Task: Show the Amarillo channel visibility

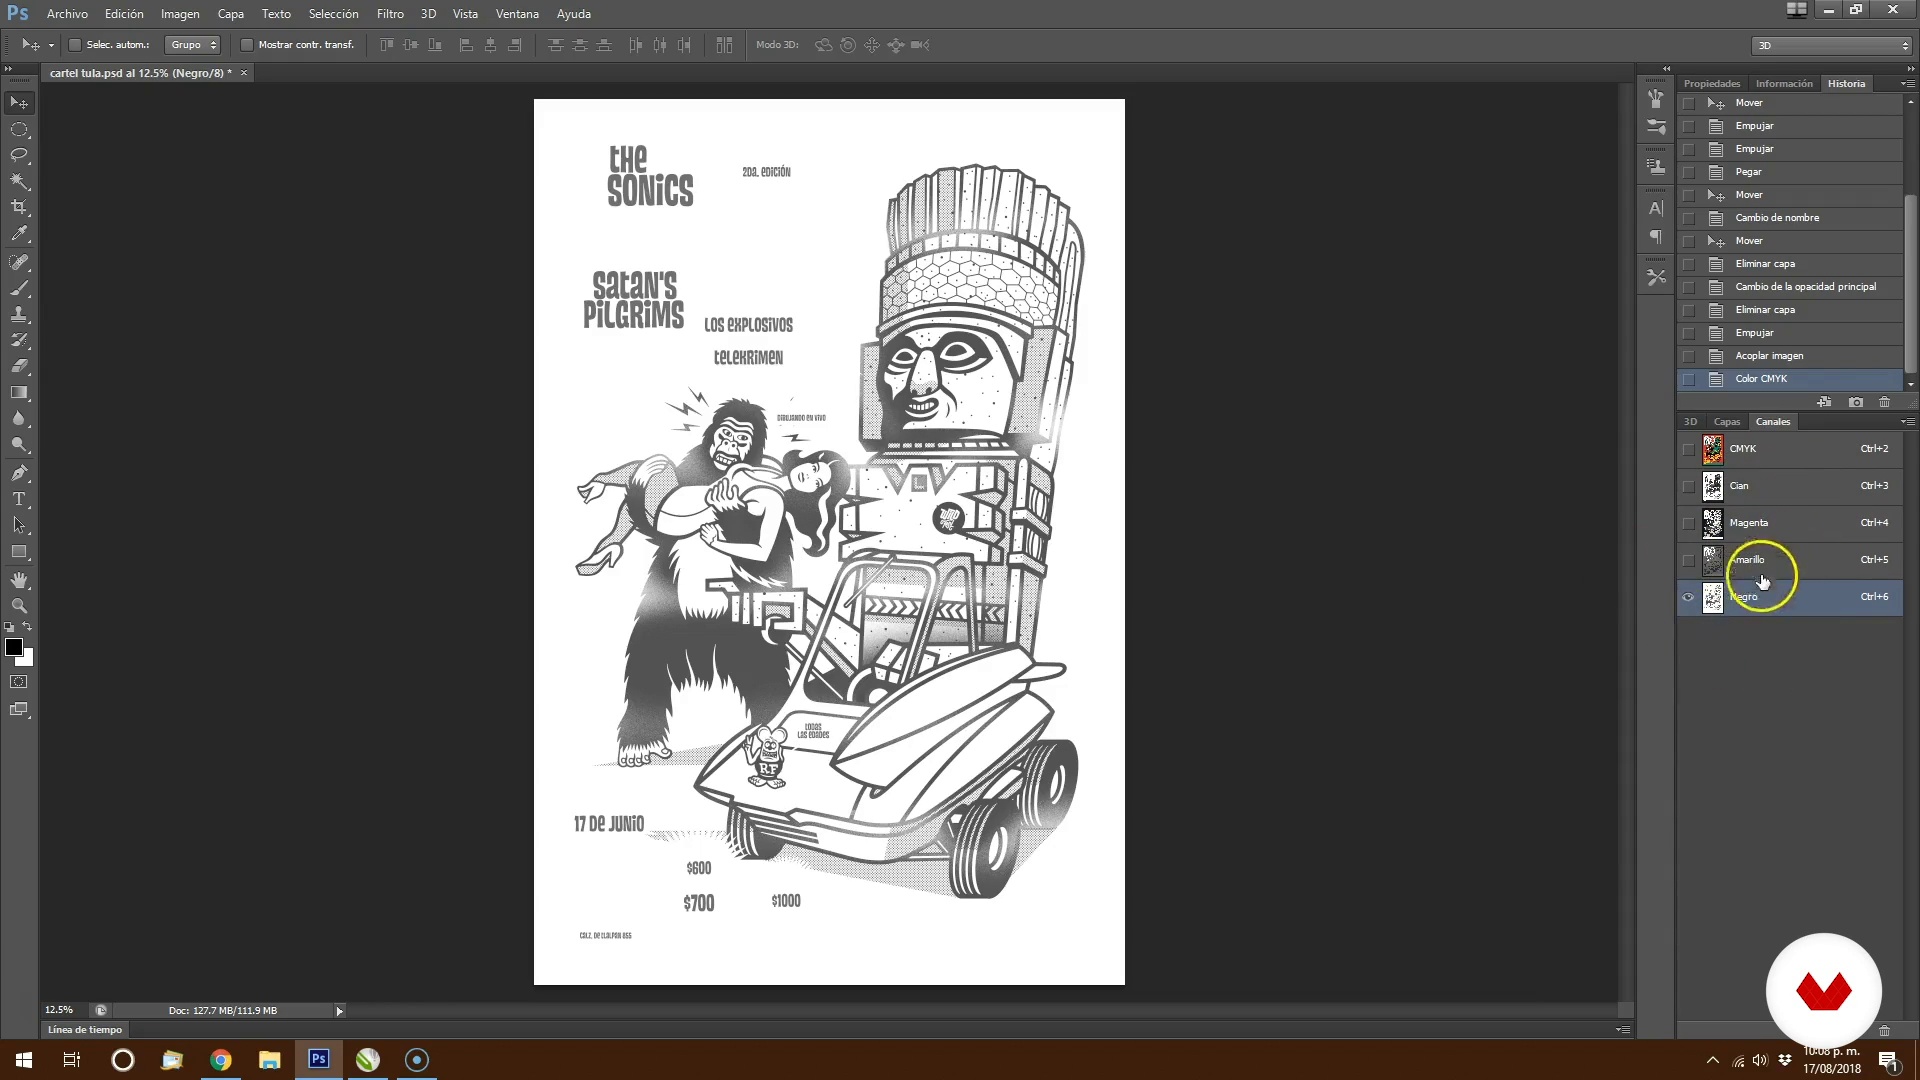Action: 1689,560
